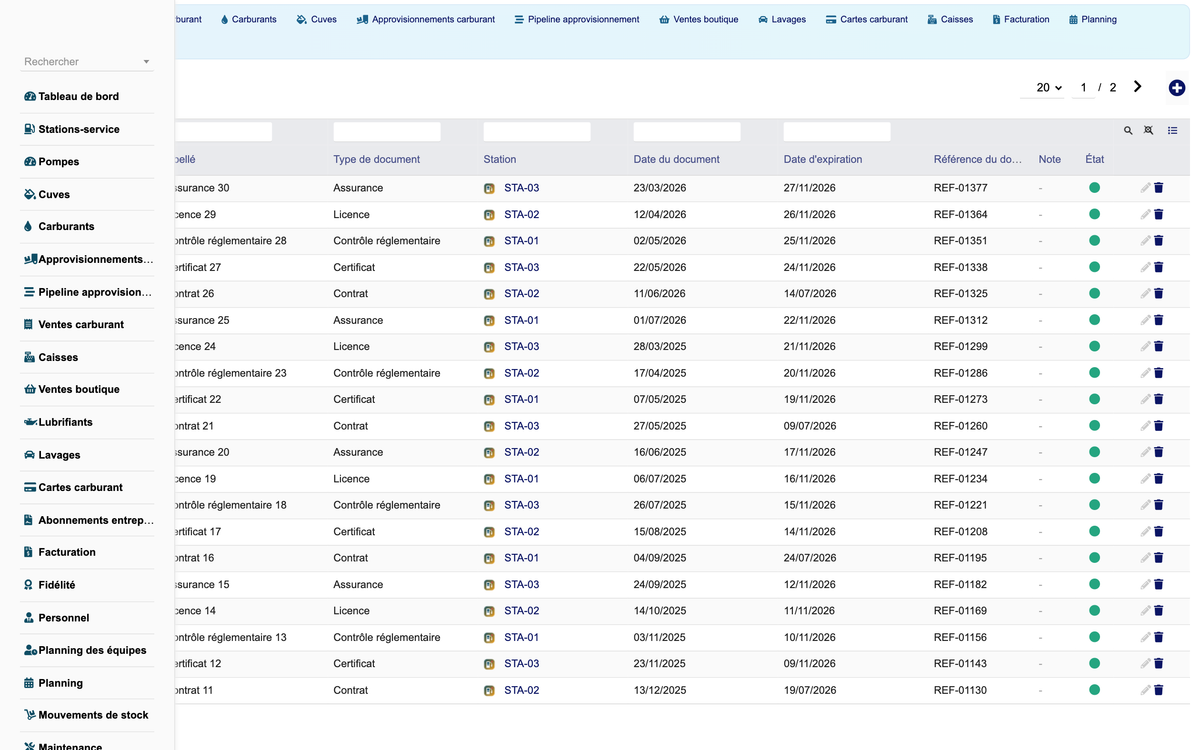Open STA-02 link in REF-01364 row

coord(521,215)
